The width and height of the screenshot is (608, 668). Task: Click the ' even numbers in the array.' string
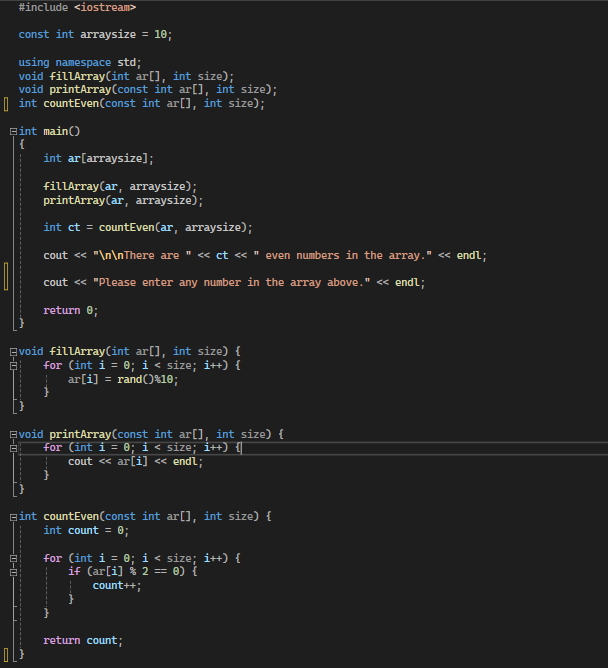click(343, 255)
